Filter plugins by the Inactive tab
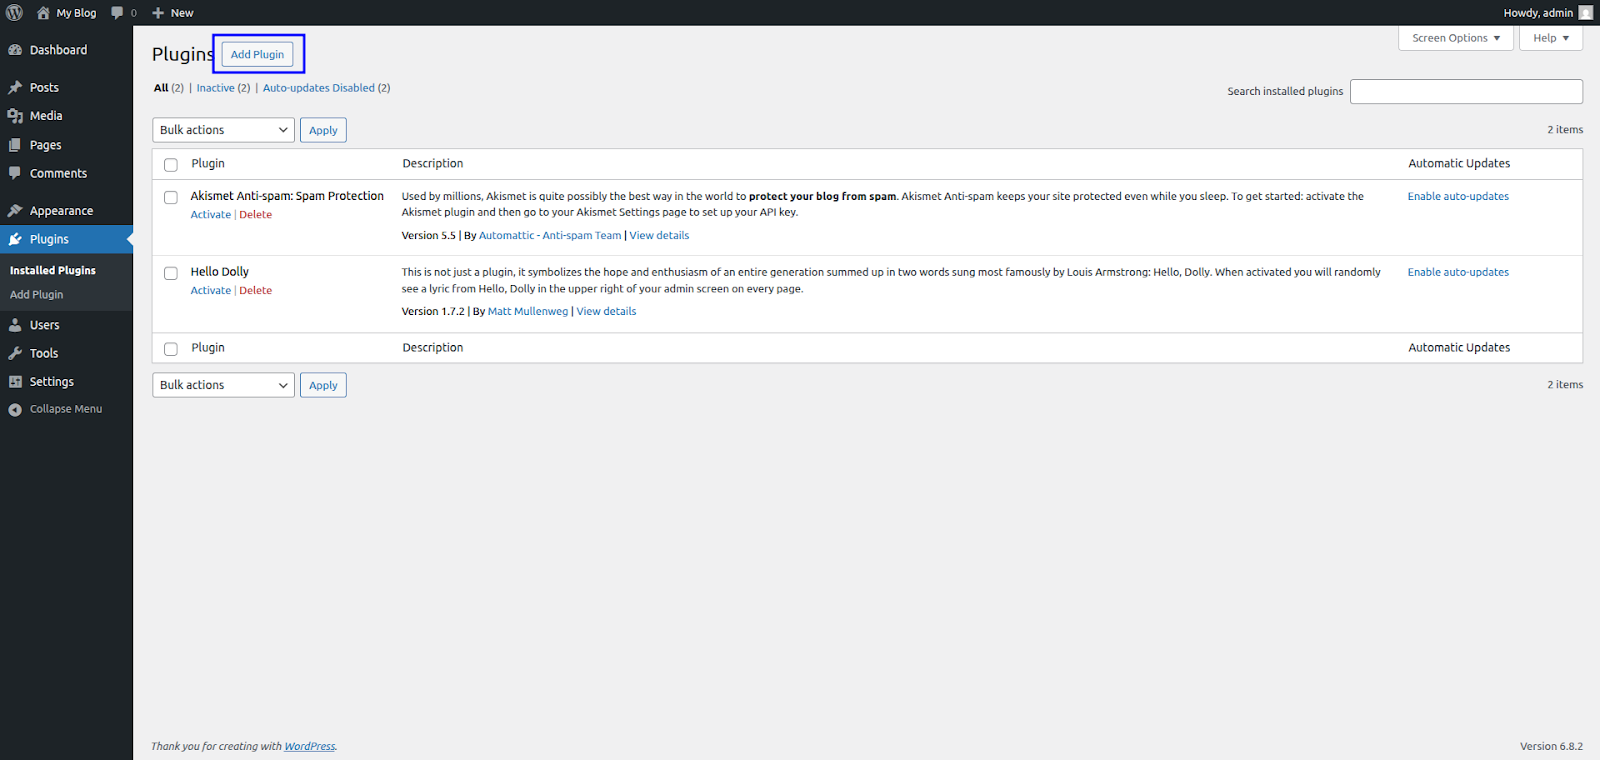This screenshot has width=1600, height=760. tap(215, 88)
